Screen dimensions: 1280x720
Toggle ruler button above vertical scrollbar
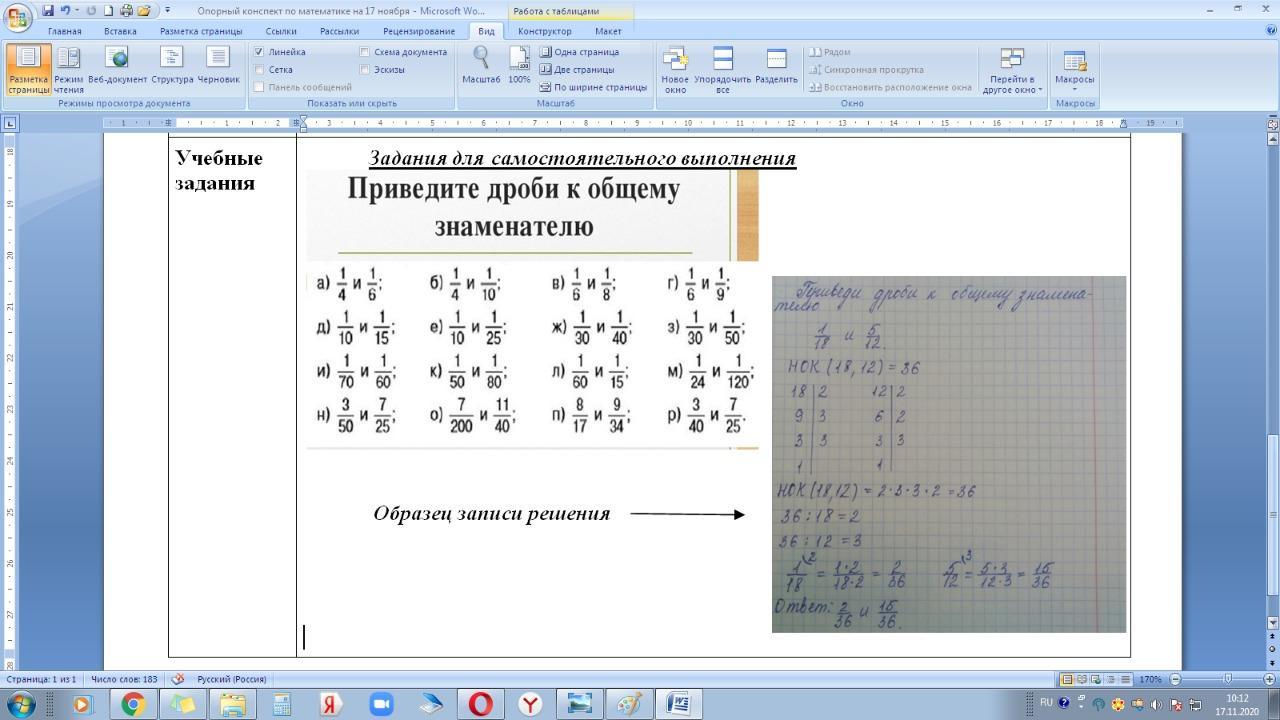(1273, 123)
